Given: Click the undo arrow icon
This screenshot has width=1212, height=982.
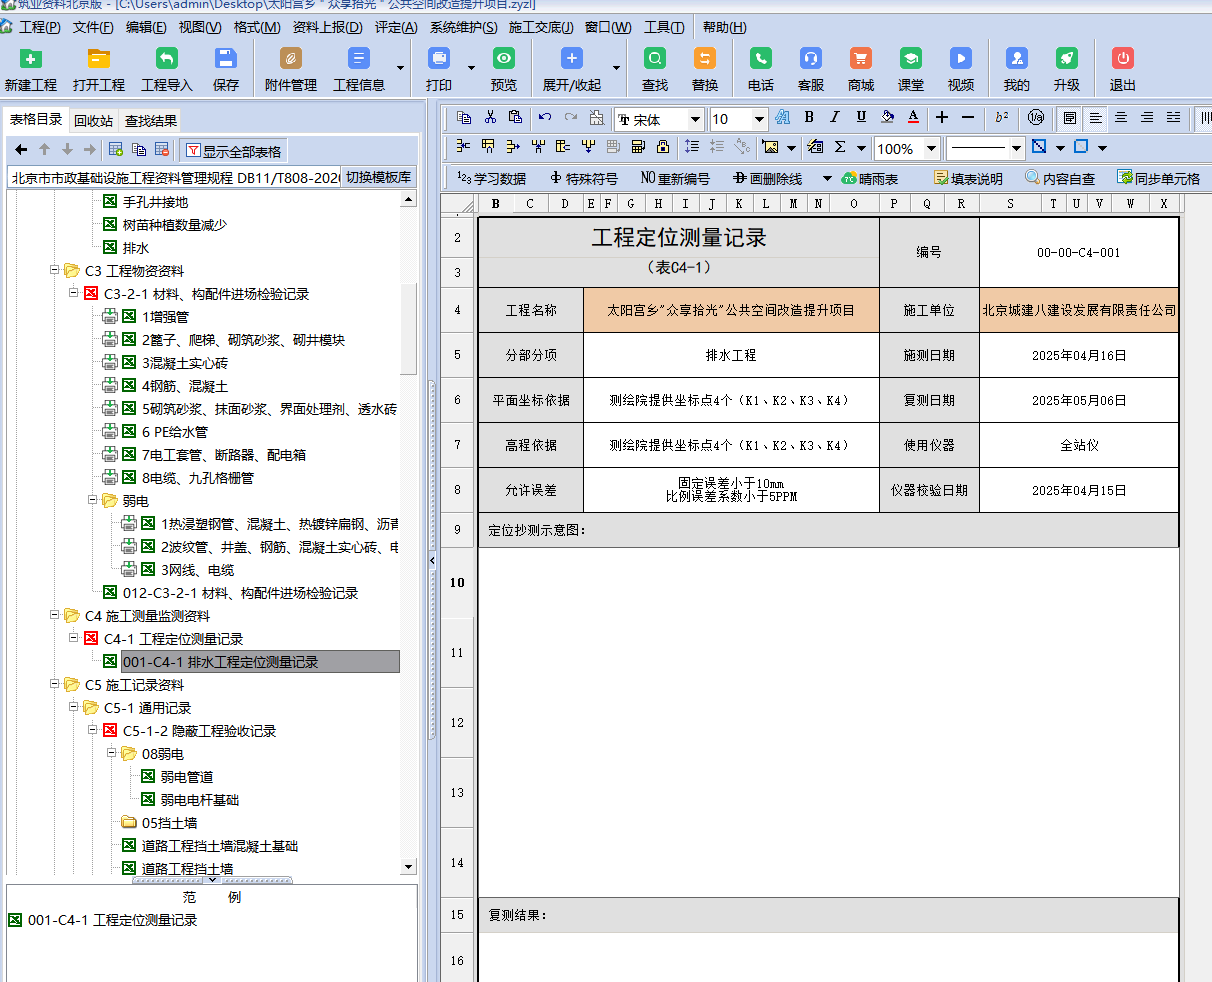Looking at the screenshot, I should (545, 118).
